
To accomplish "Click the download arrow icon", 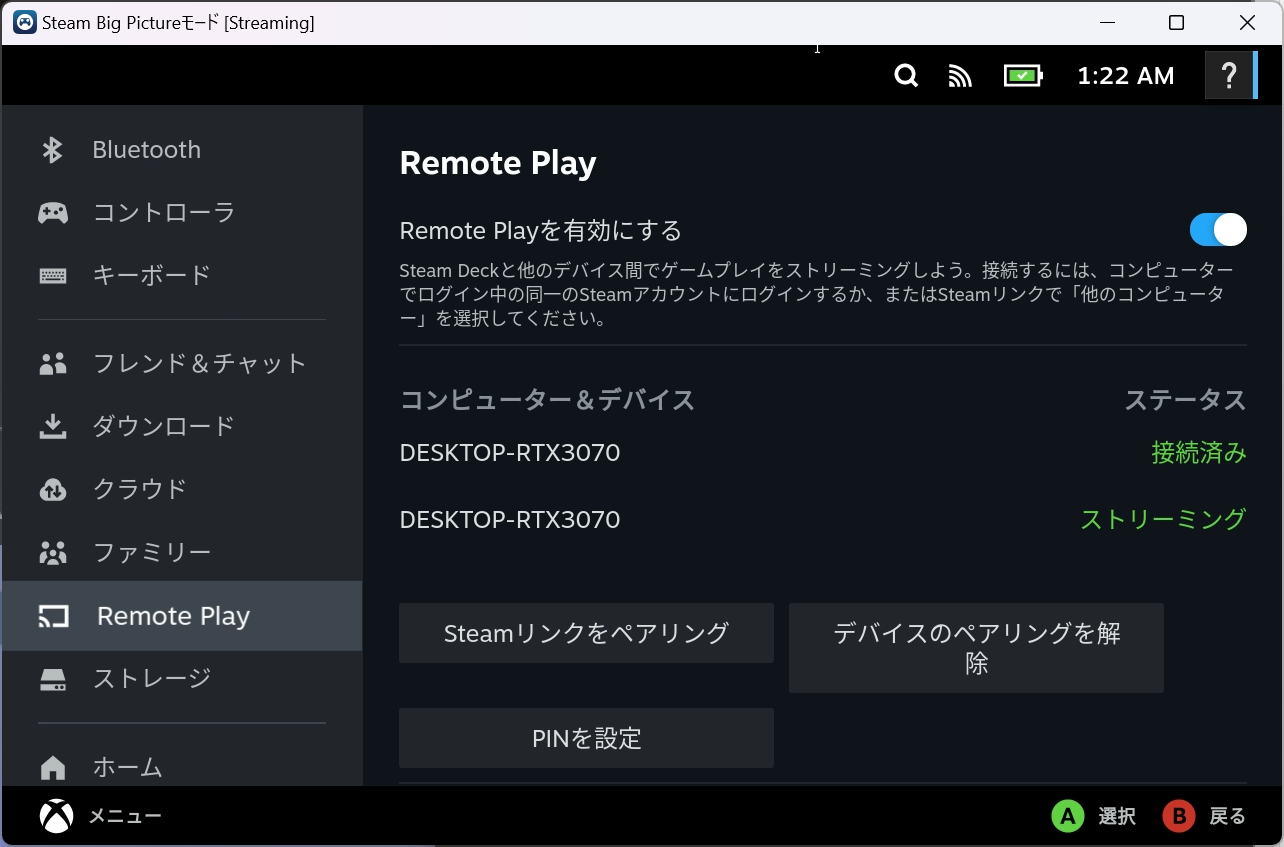I will pyautogui.click(x=53, y=426).
